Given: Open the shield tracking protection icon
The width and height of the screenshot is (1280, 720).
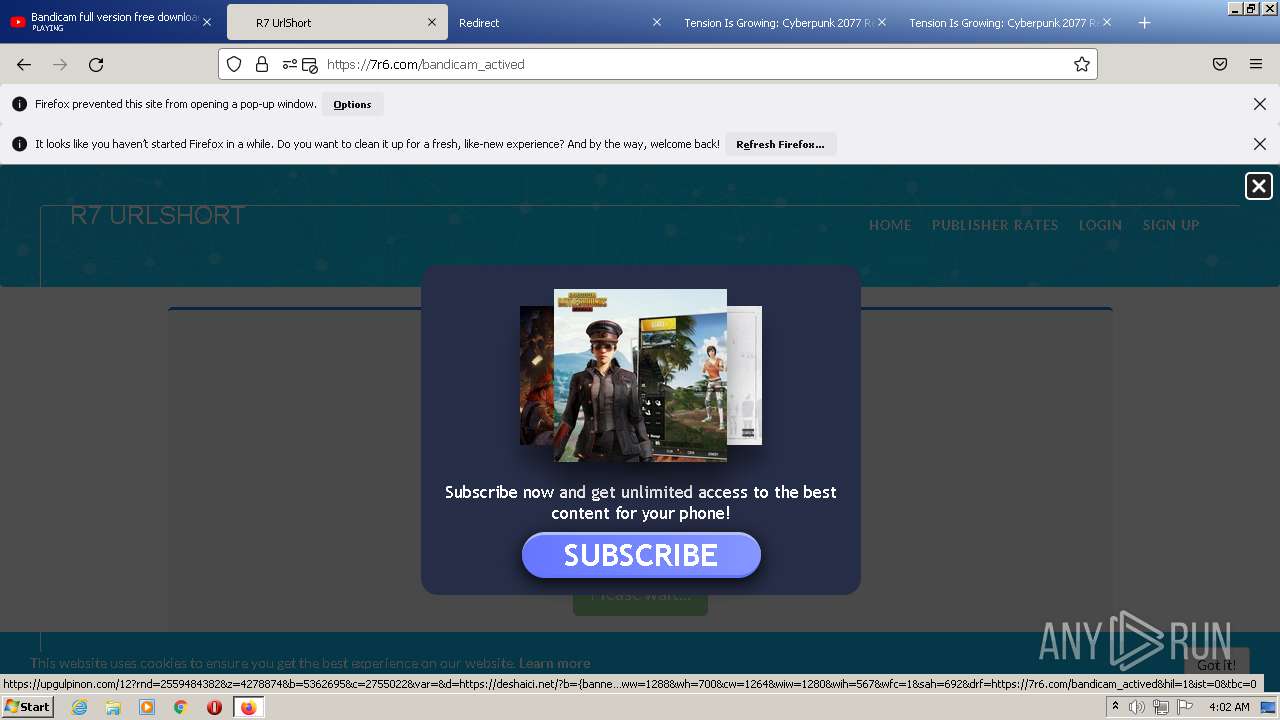Looking at the screenshot, I should 234,64.
